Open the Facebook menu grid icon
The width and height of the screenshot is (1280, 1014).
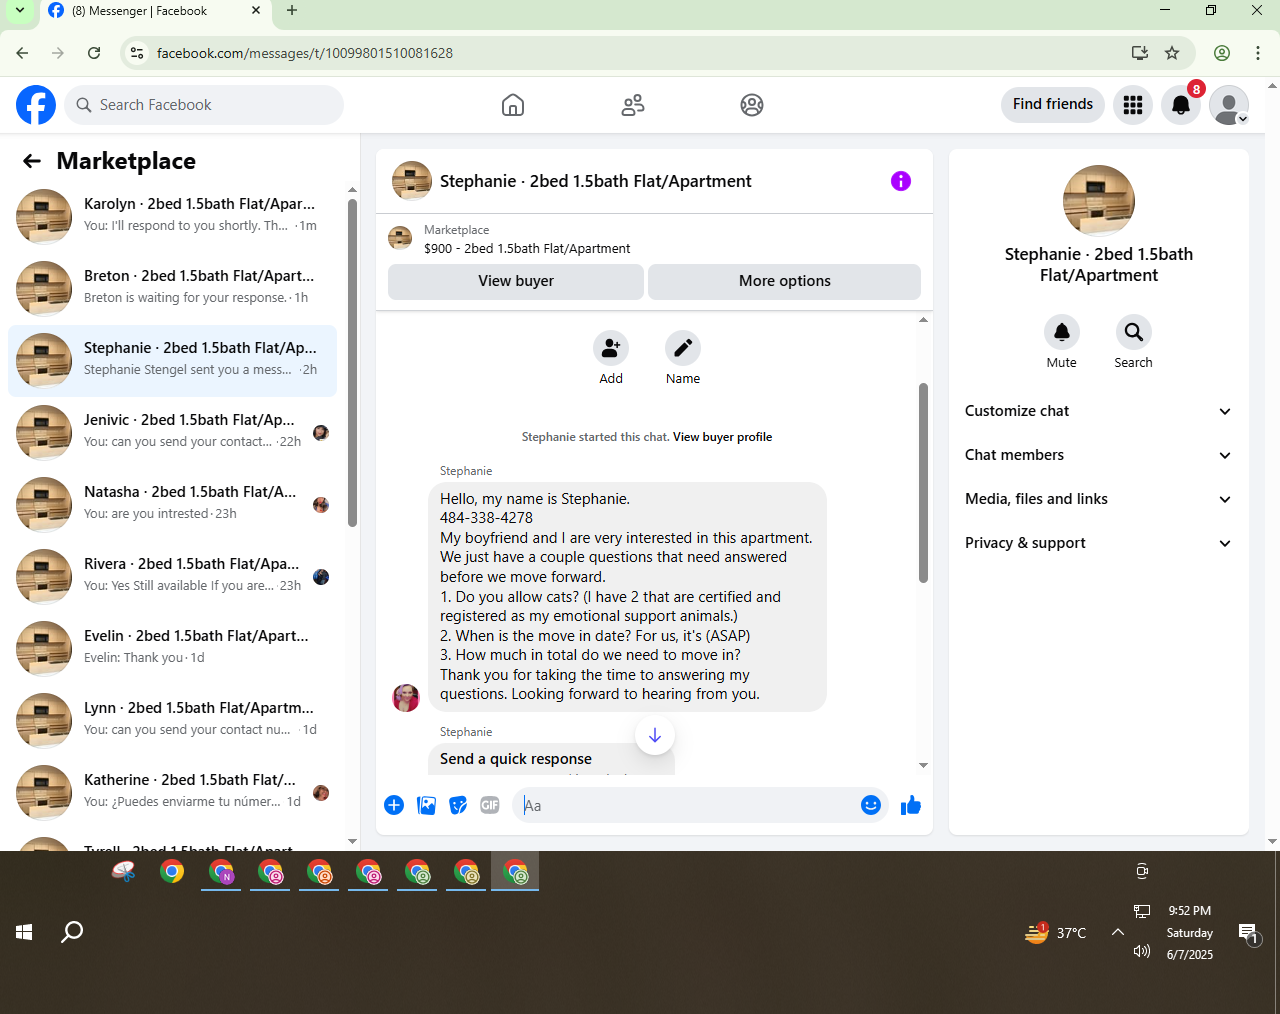pos(1133,105)
